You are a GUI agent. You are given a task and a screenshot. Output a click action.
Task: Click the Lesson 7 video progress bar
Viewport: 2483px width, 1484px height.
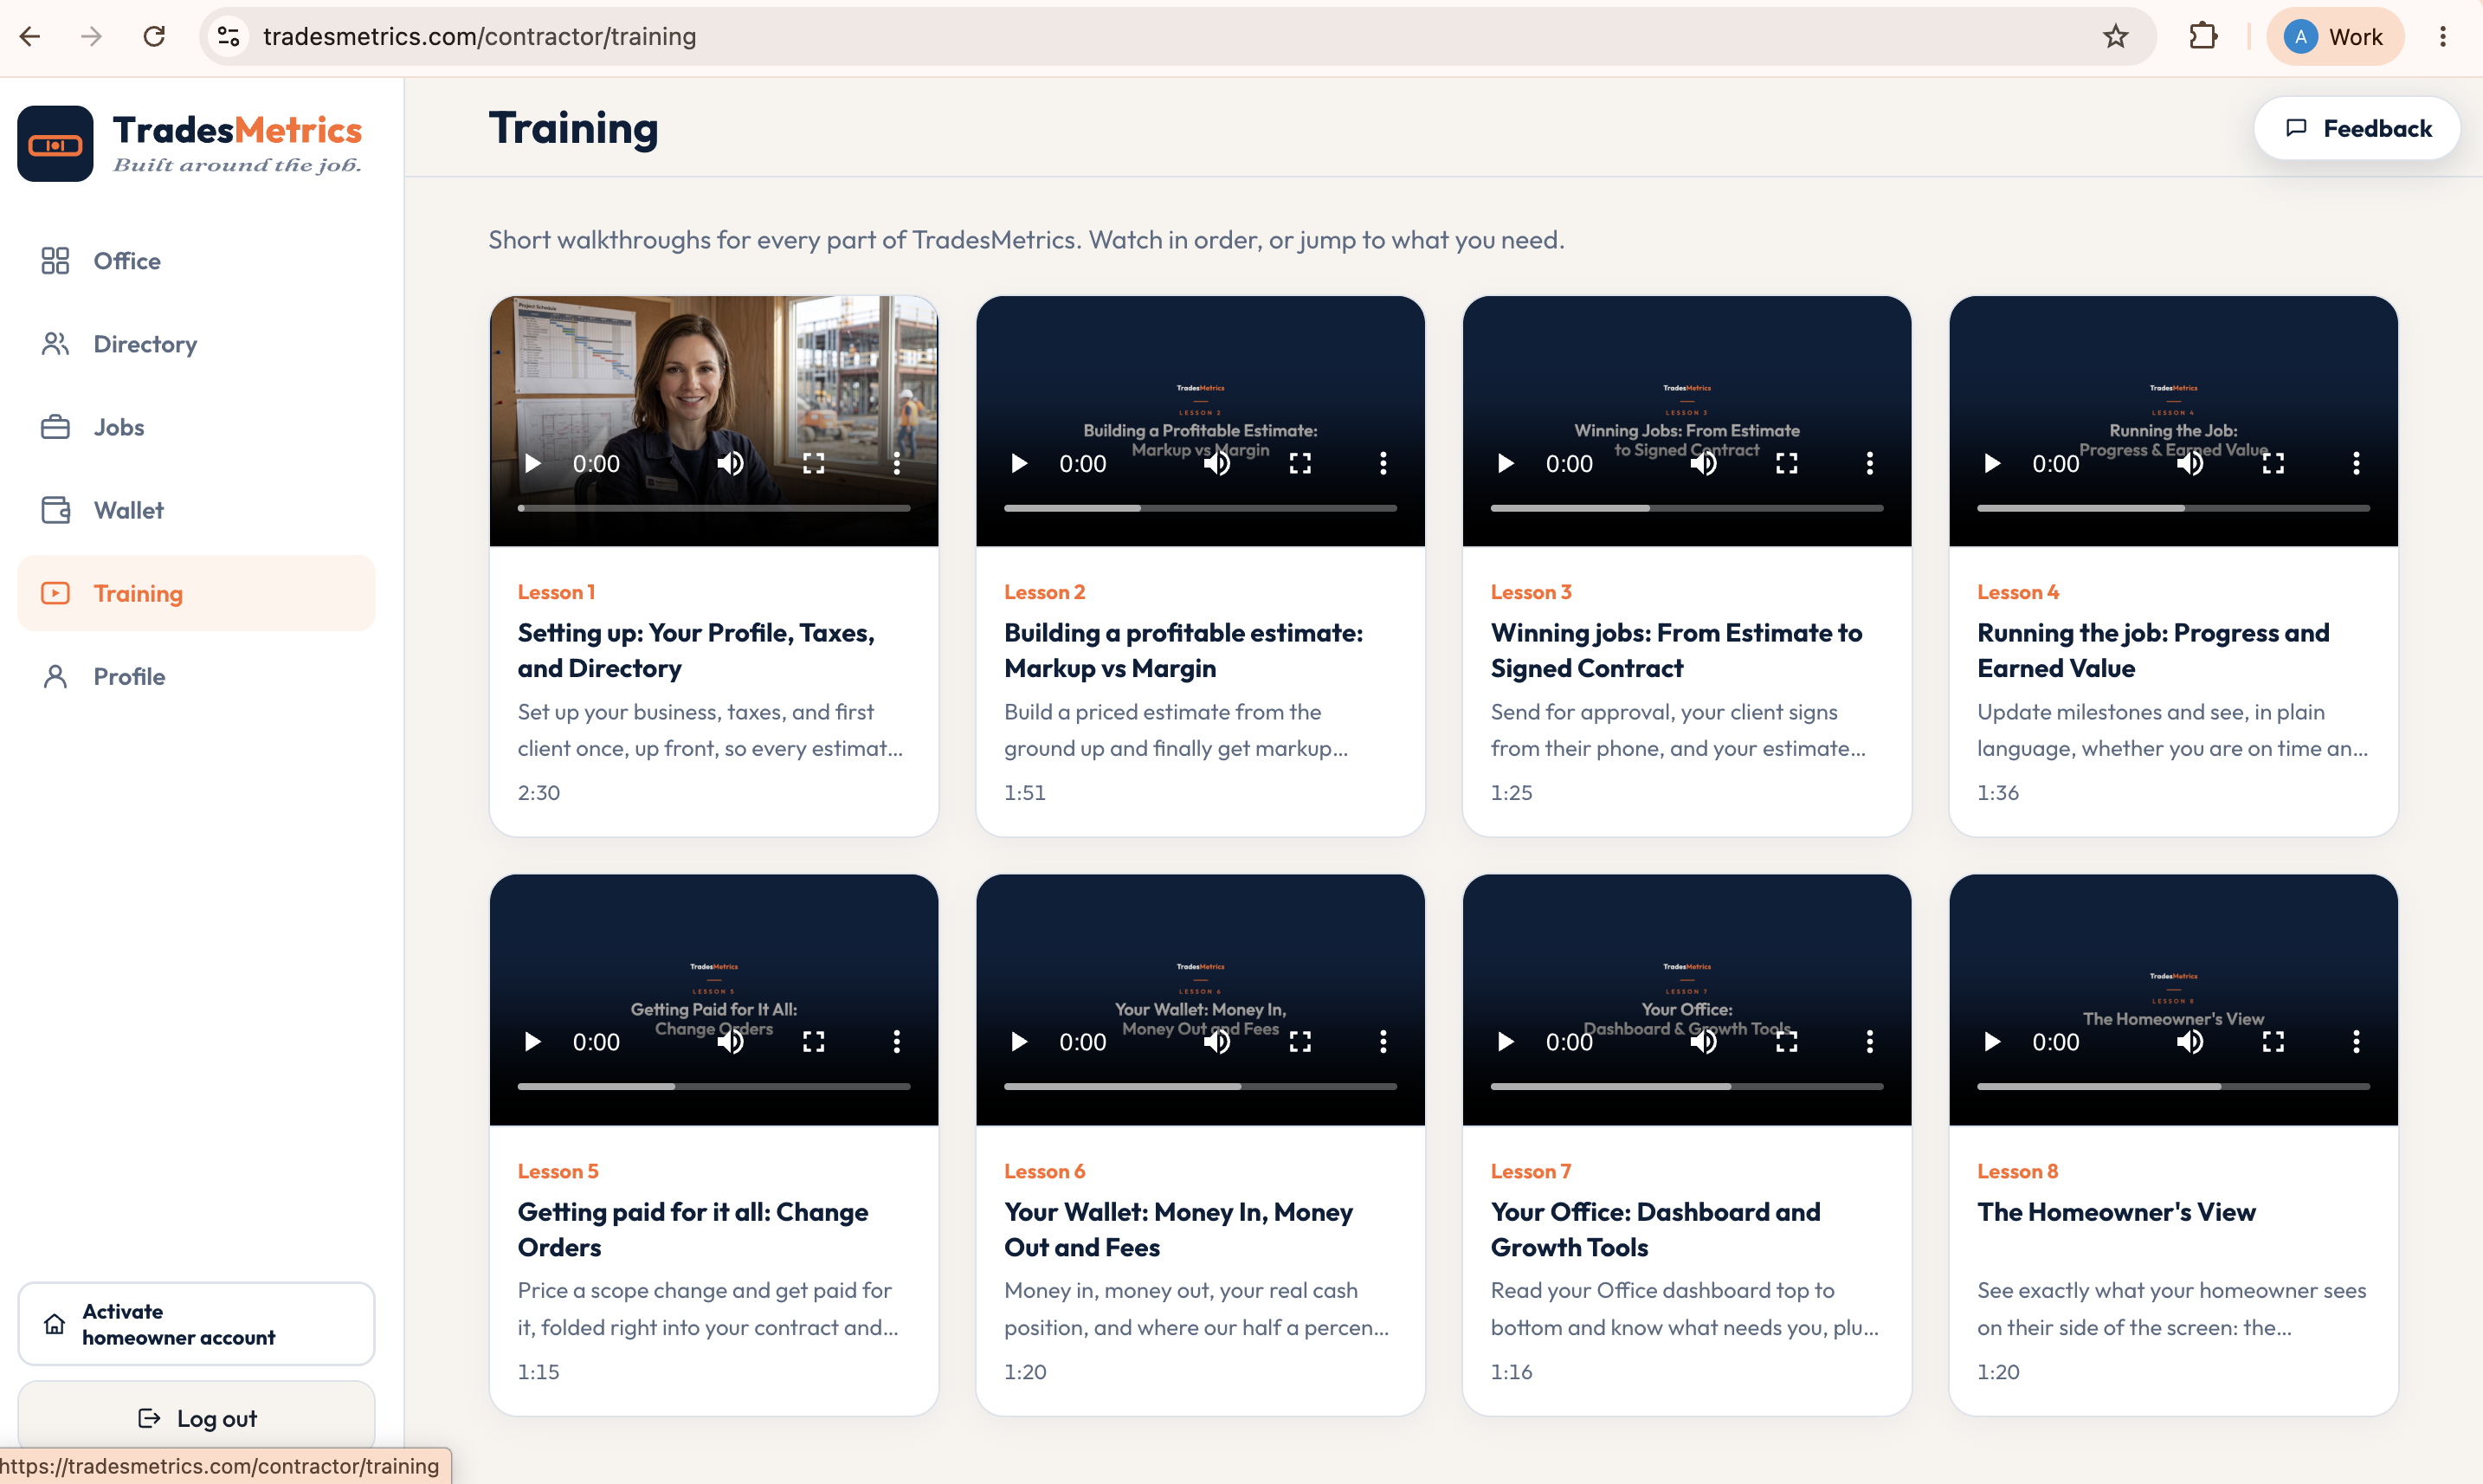1687,1087
